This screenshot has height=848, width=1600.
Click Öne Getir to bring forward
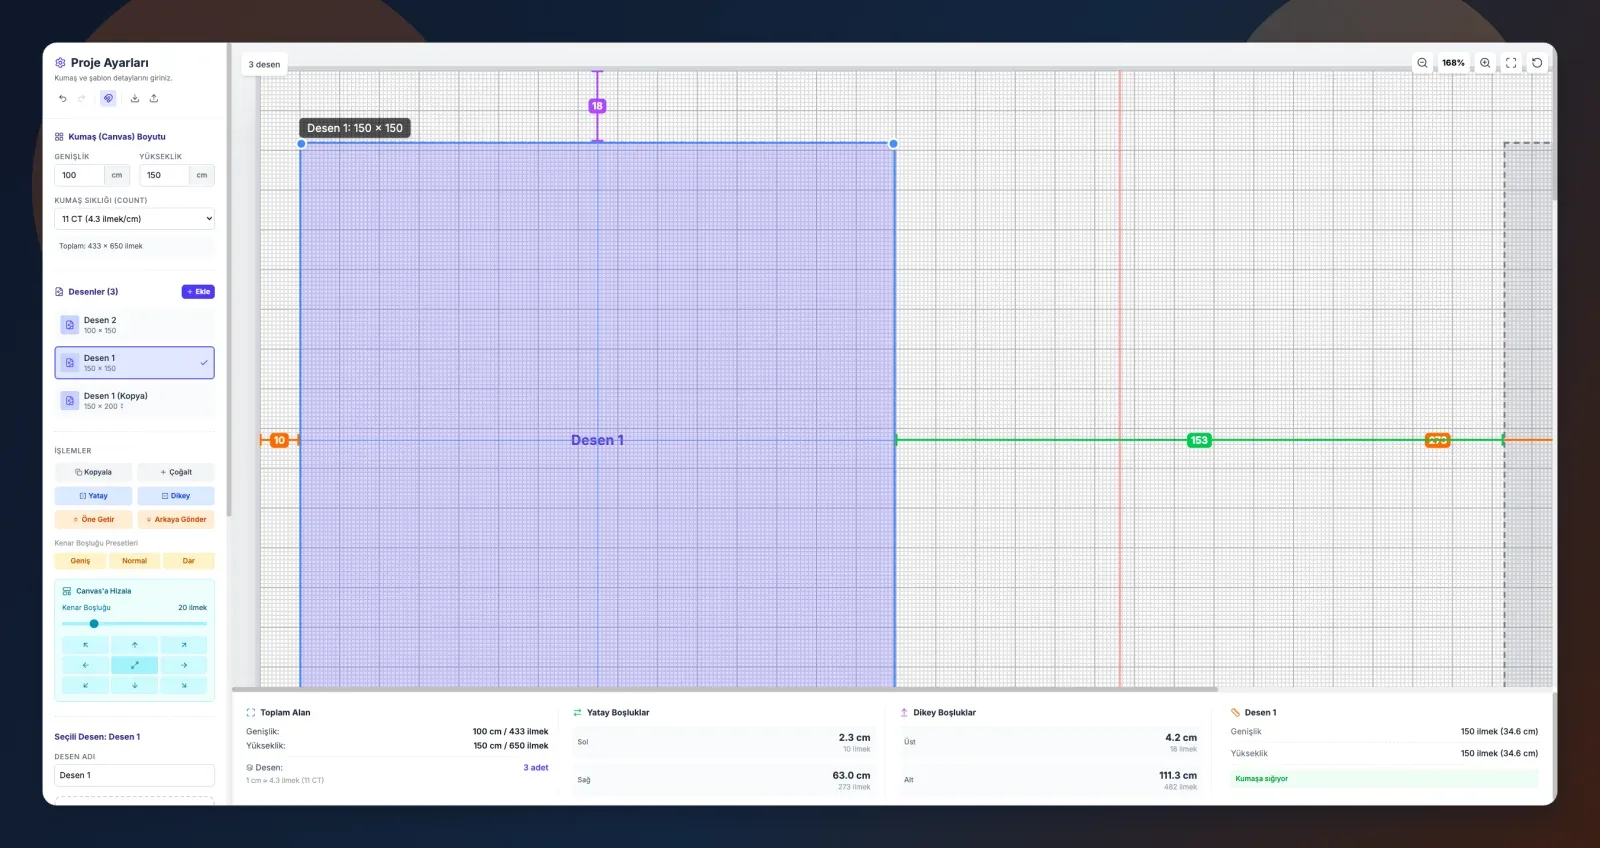[x=93, y=520]
